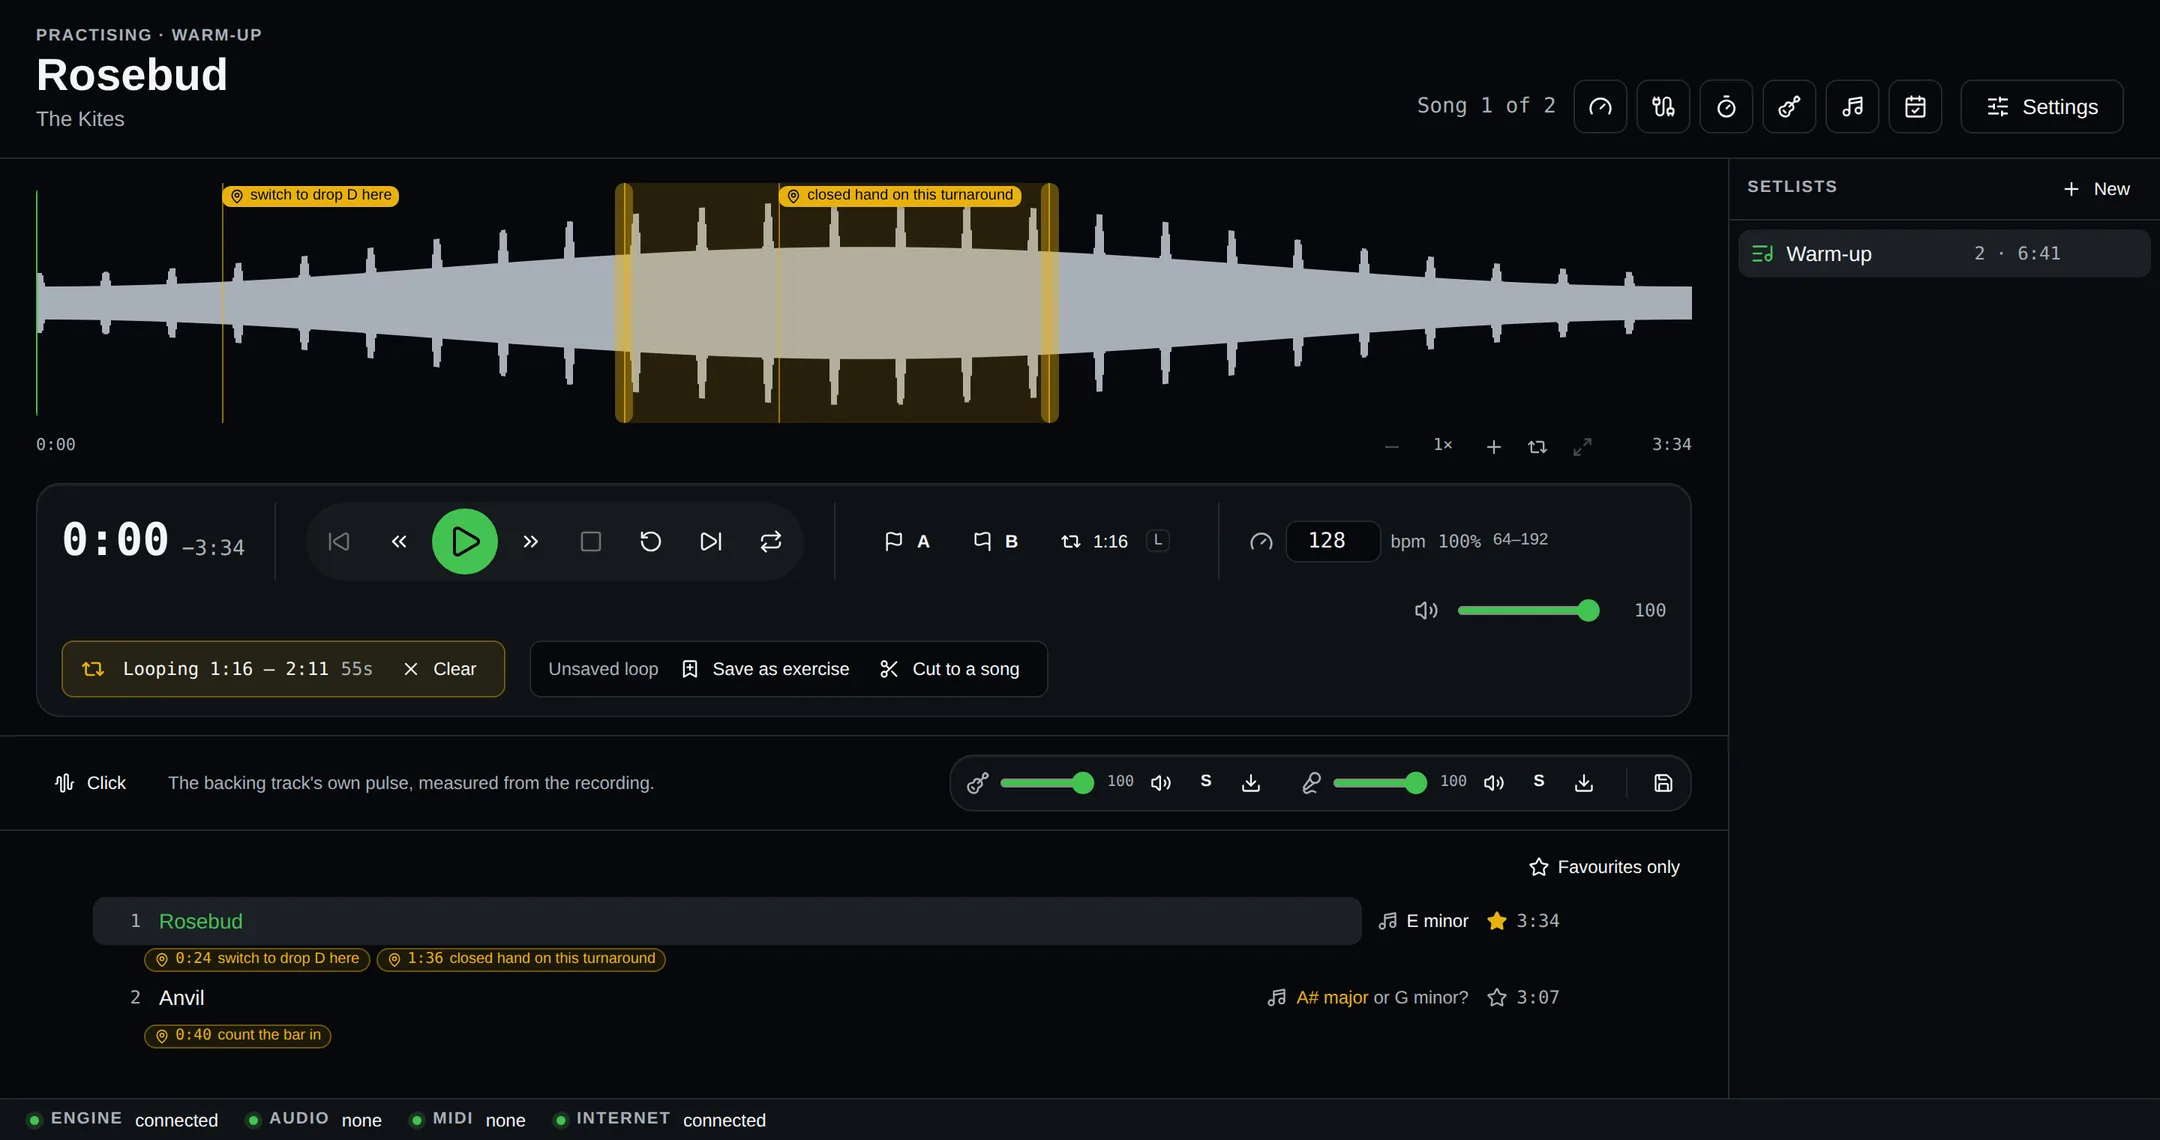2160x1140 pixels.
Task: Fast forward with double right chevrons
Action: (531, 541)
